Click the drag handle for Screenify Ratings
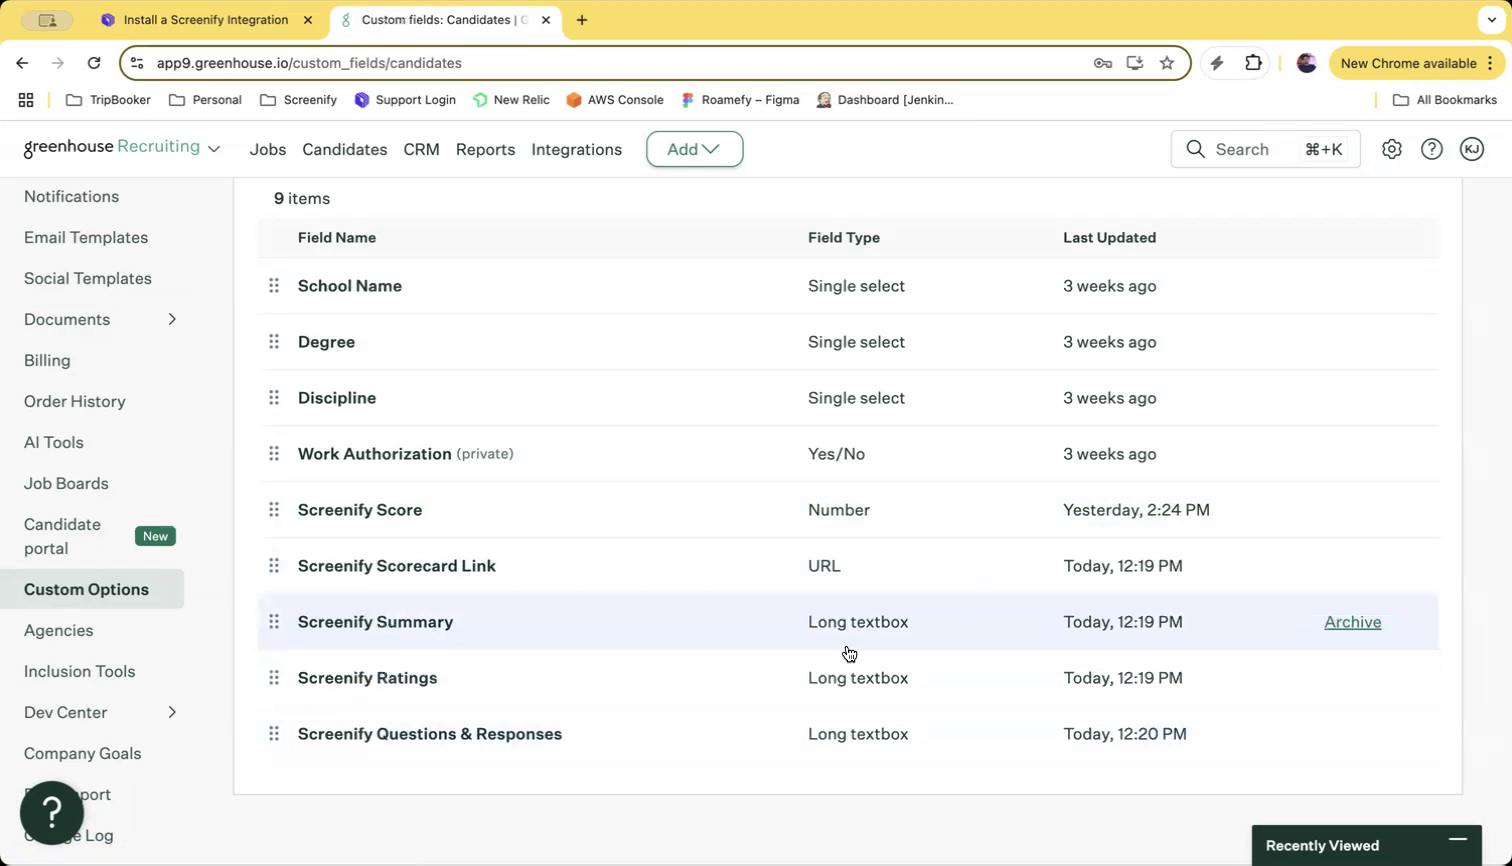Screen dimensions: 1512x866 pyautogui.click(x=274, y=678)
